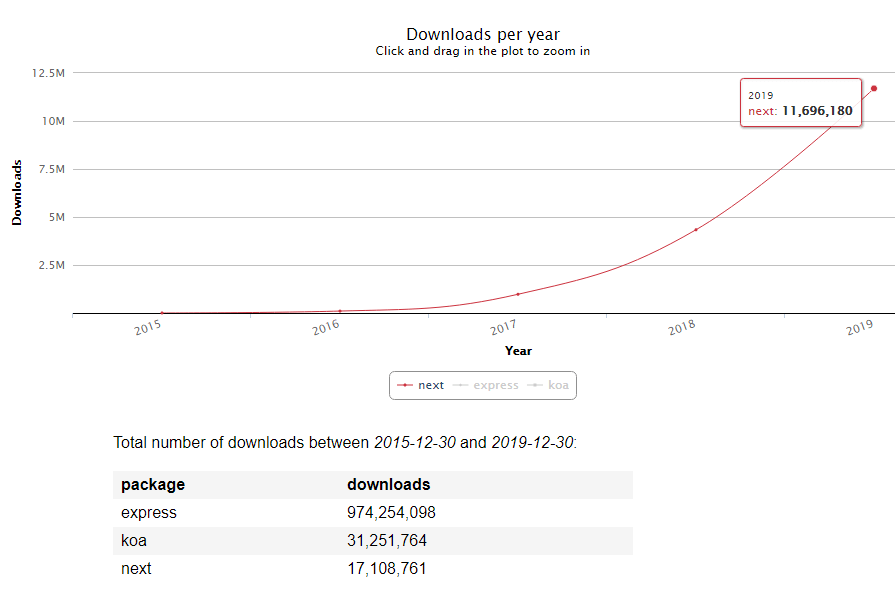This screenshot has width=895, height=600.
Task: Click the 'Downloads per year' chart title
Action: tap(483, 35)
